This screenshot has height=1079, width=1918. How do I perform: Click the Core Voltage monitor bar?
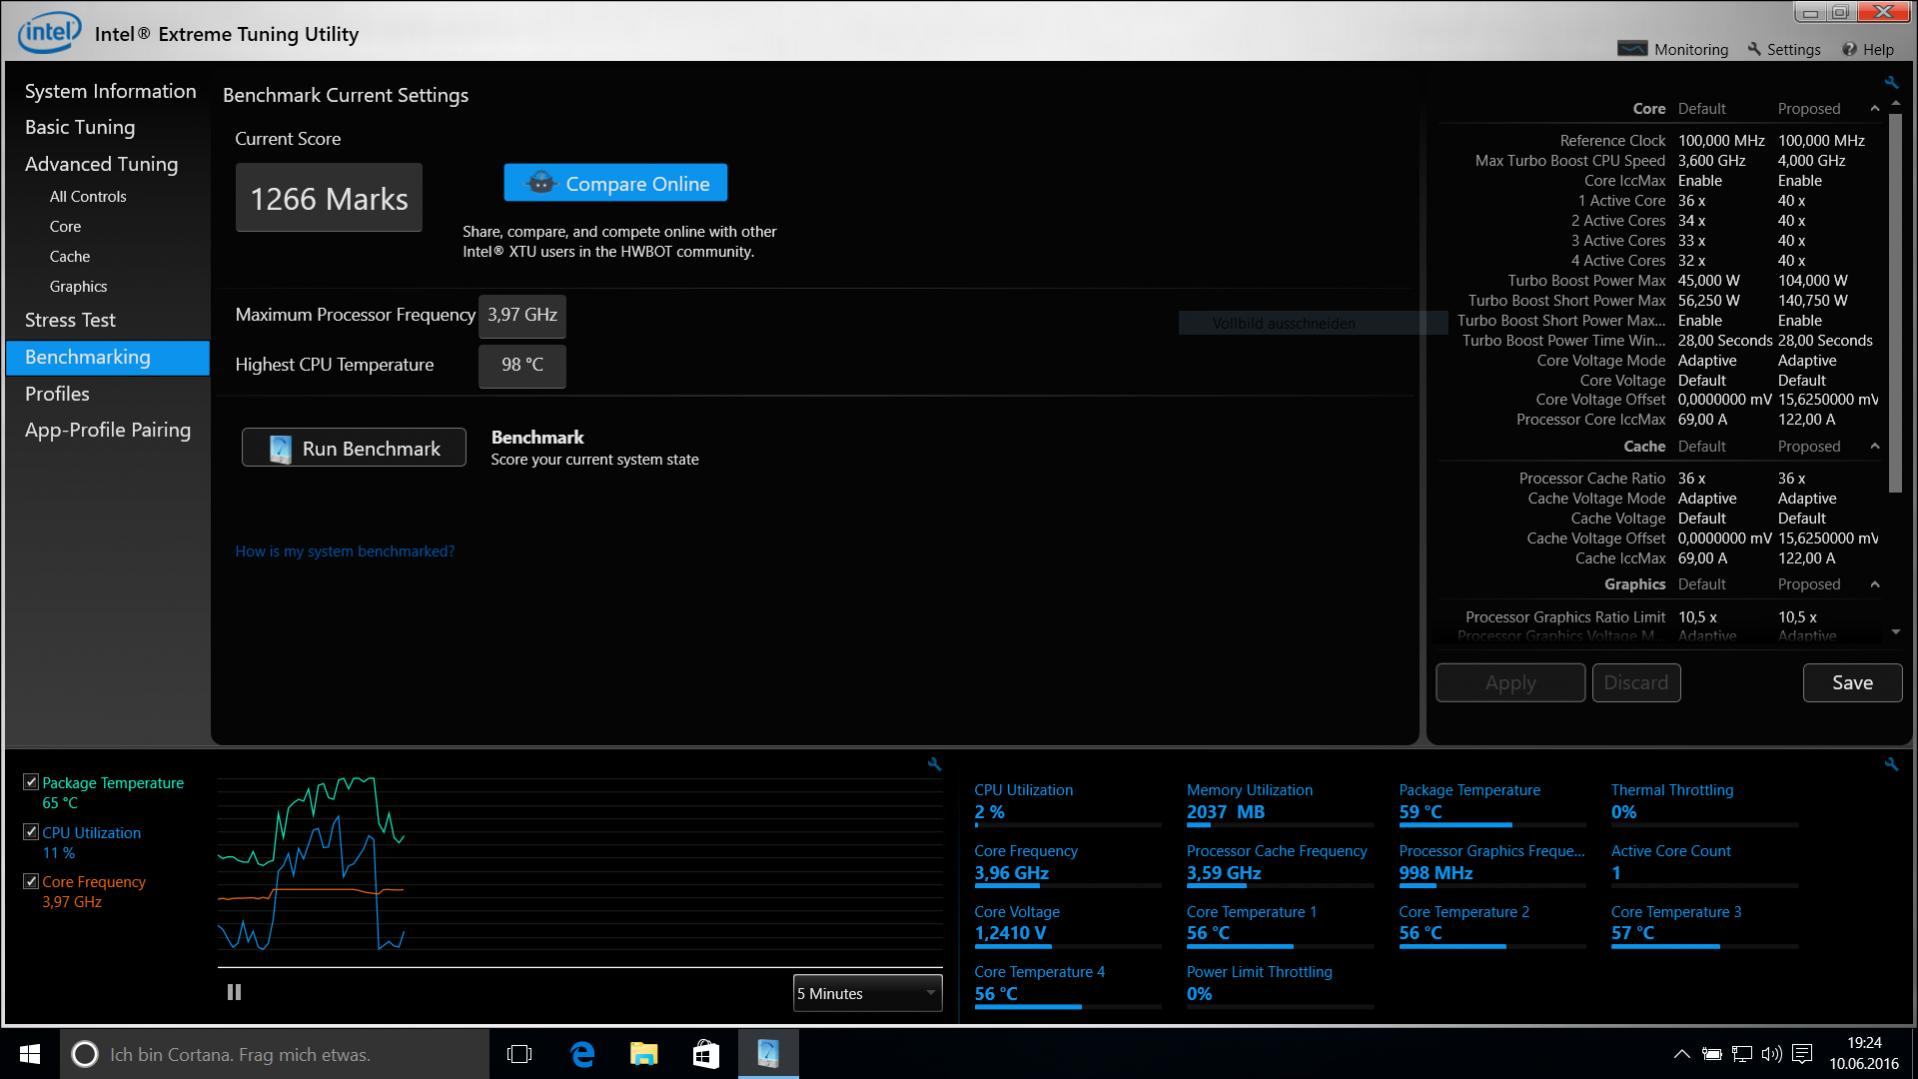1067,946
